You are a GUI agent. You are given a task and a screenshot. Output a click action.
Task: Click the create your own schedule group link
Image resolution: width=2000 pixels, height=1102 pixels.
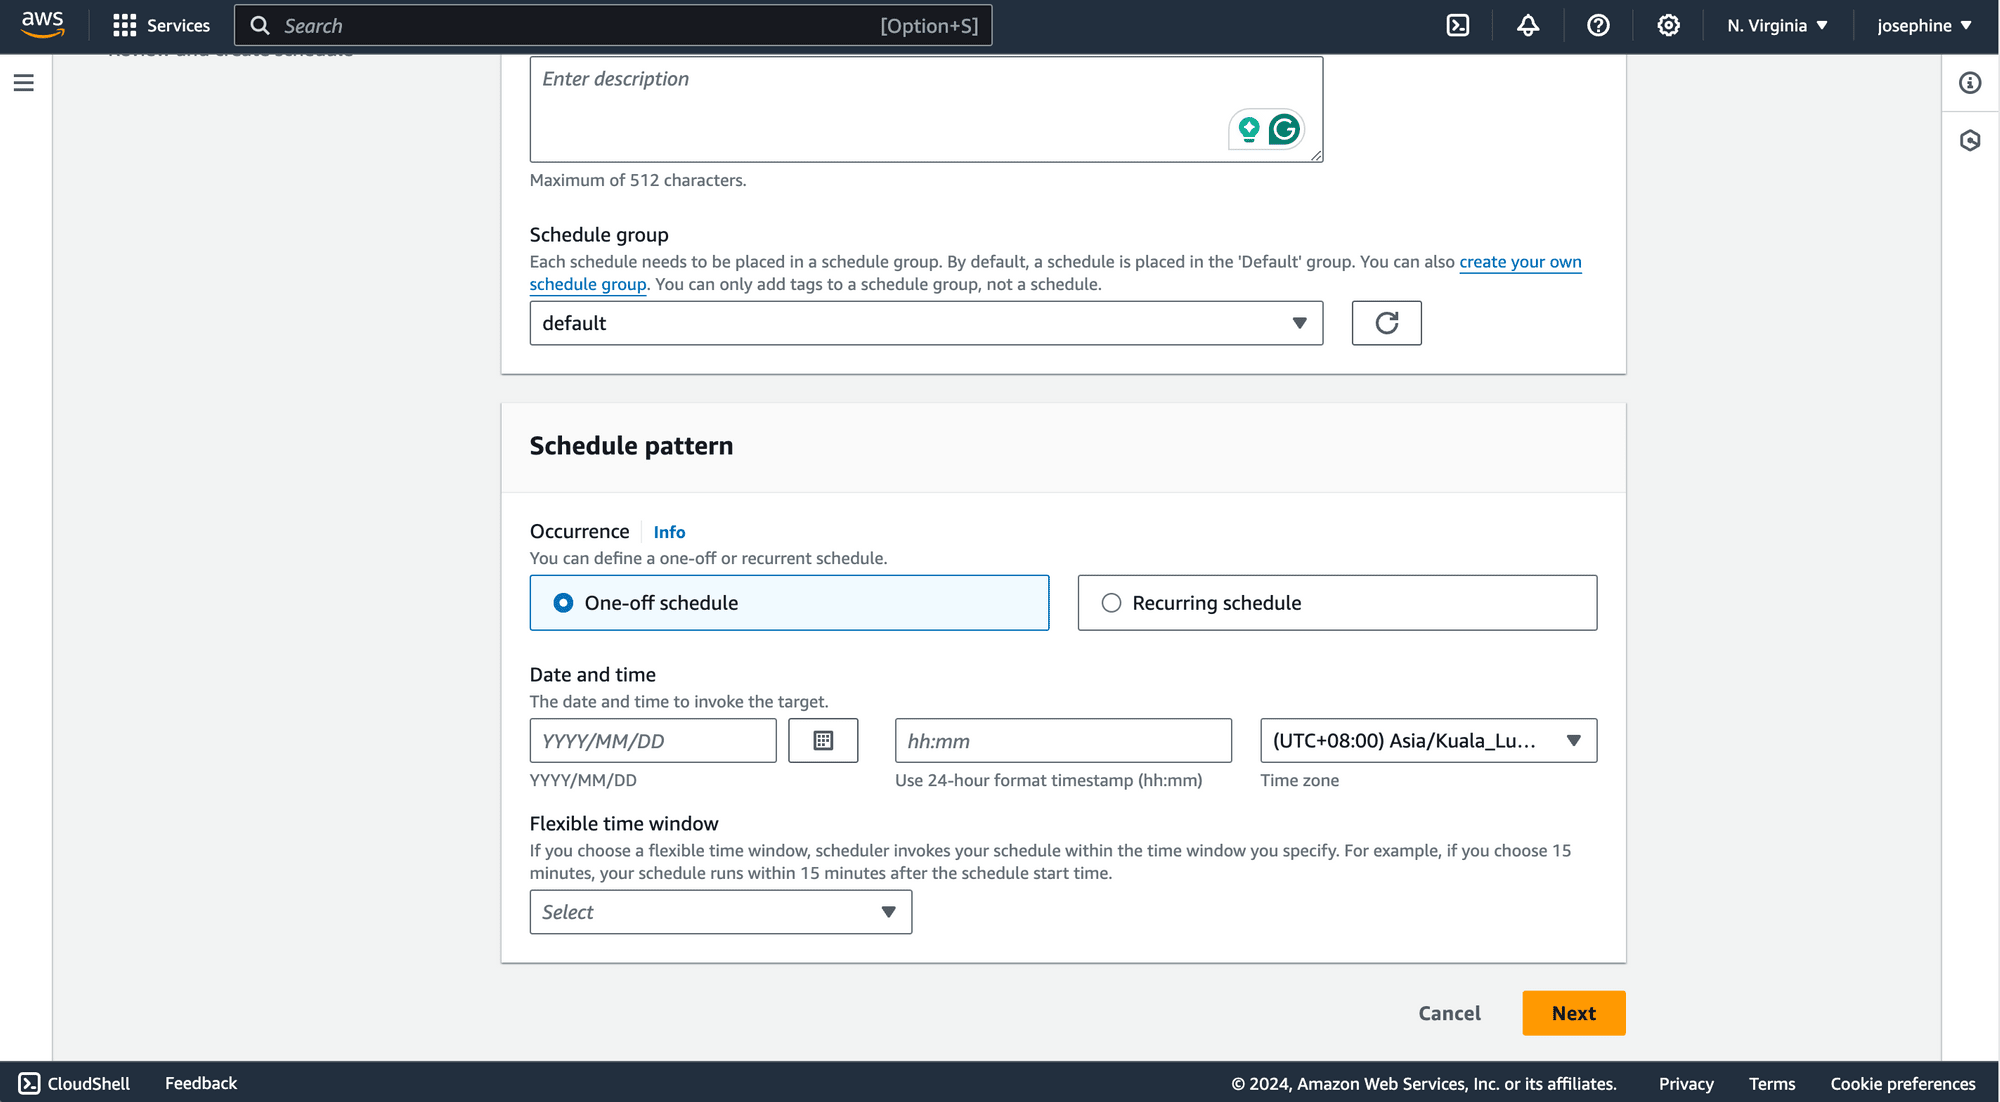click(x=1054, y=273)
